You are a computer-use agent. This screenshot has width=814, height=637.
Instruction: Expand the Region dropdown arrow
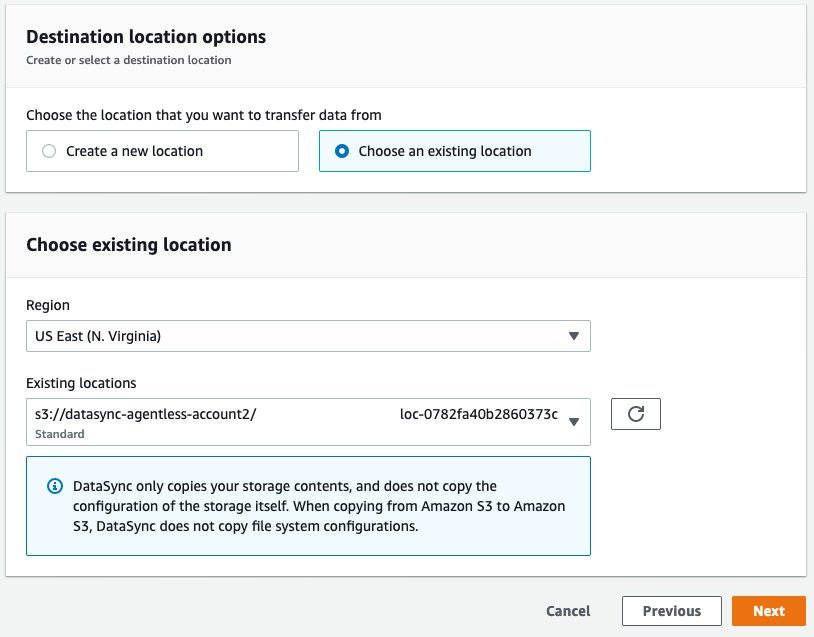(x=573, y=336)
